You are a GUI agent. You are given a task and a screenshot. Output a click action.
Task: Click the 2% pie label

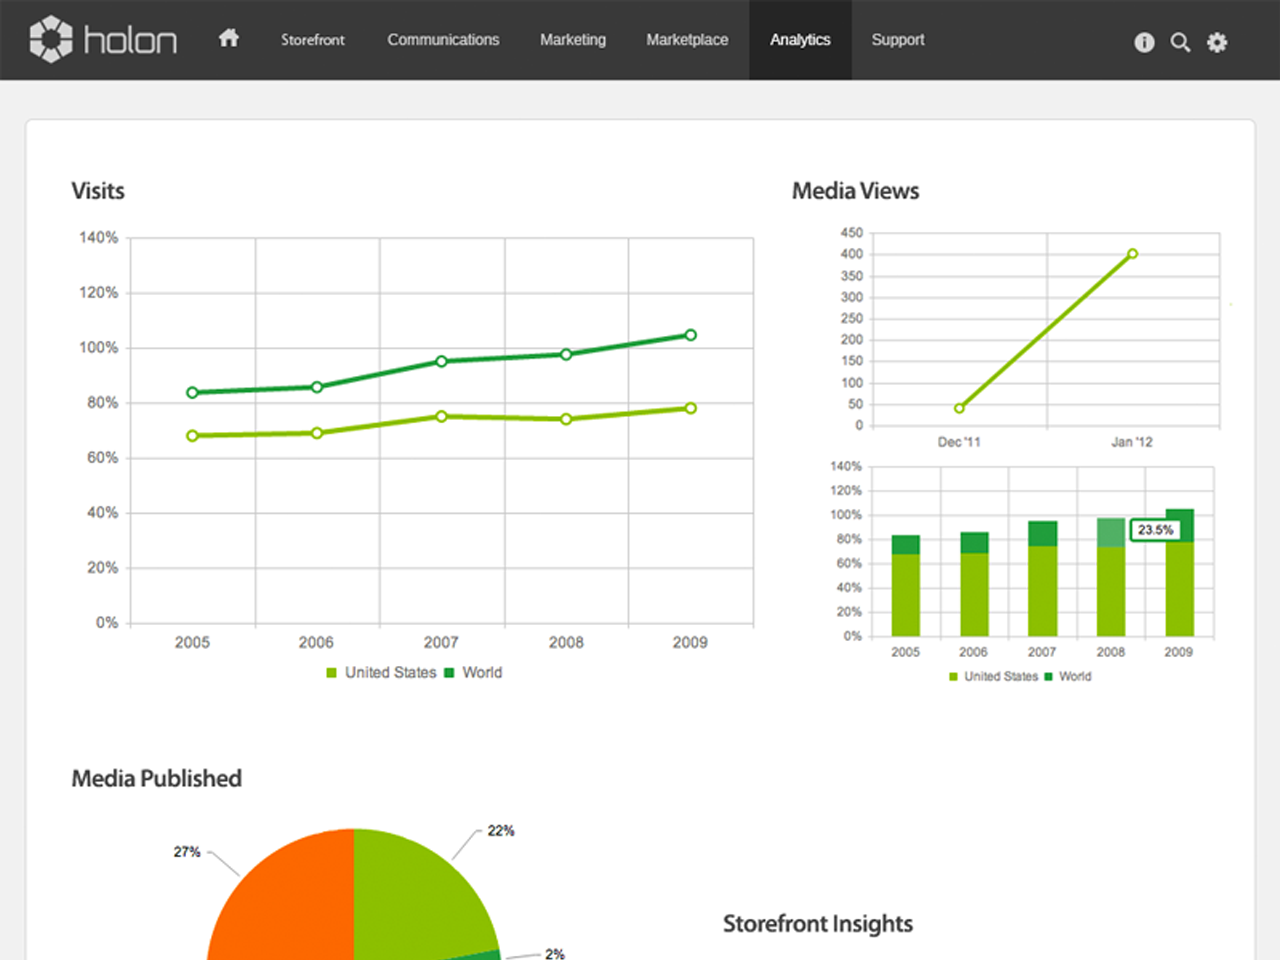pos(555,953)
